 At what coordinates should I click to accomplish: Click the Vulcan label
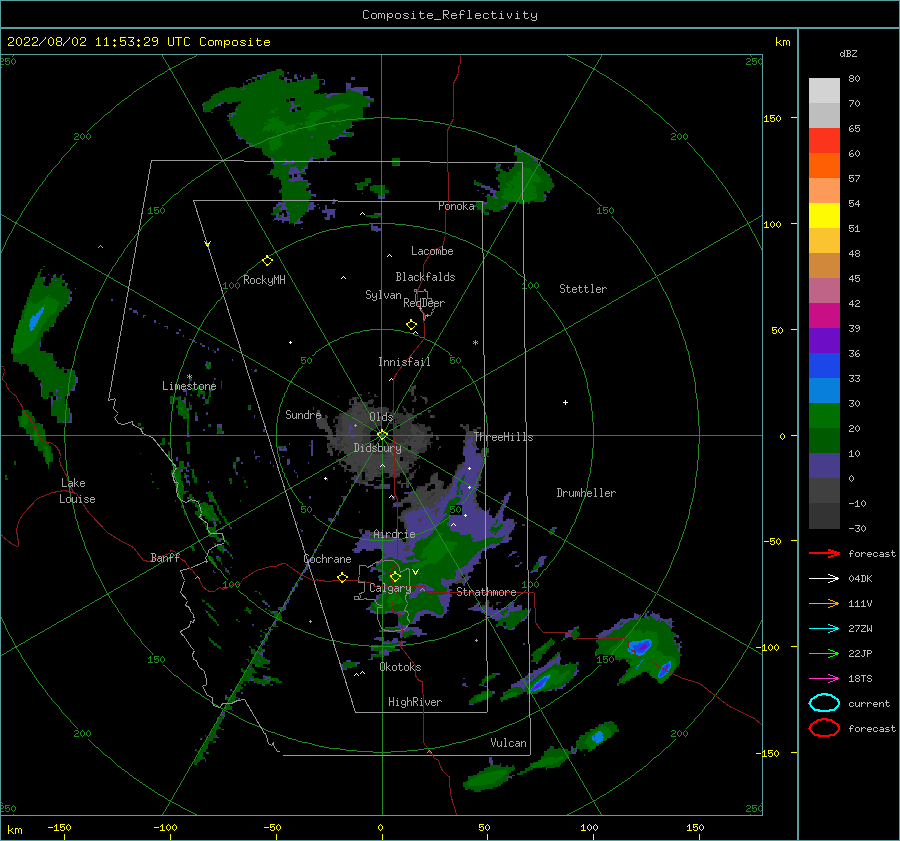508,743
